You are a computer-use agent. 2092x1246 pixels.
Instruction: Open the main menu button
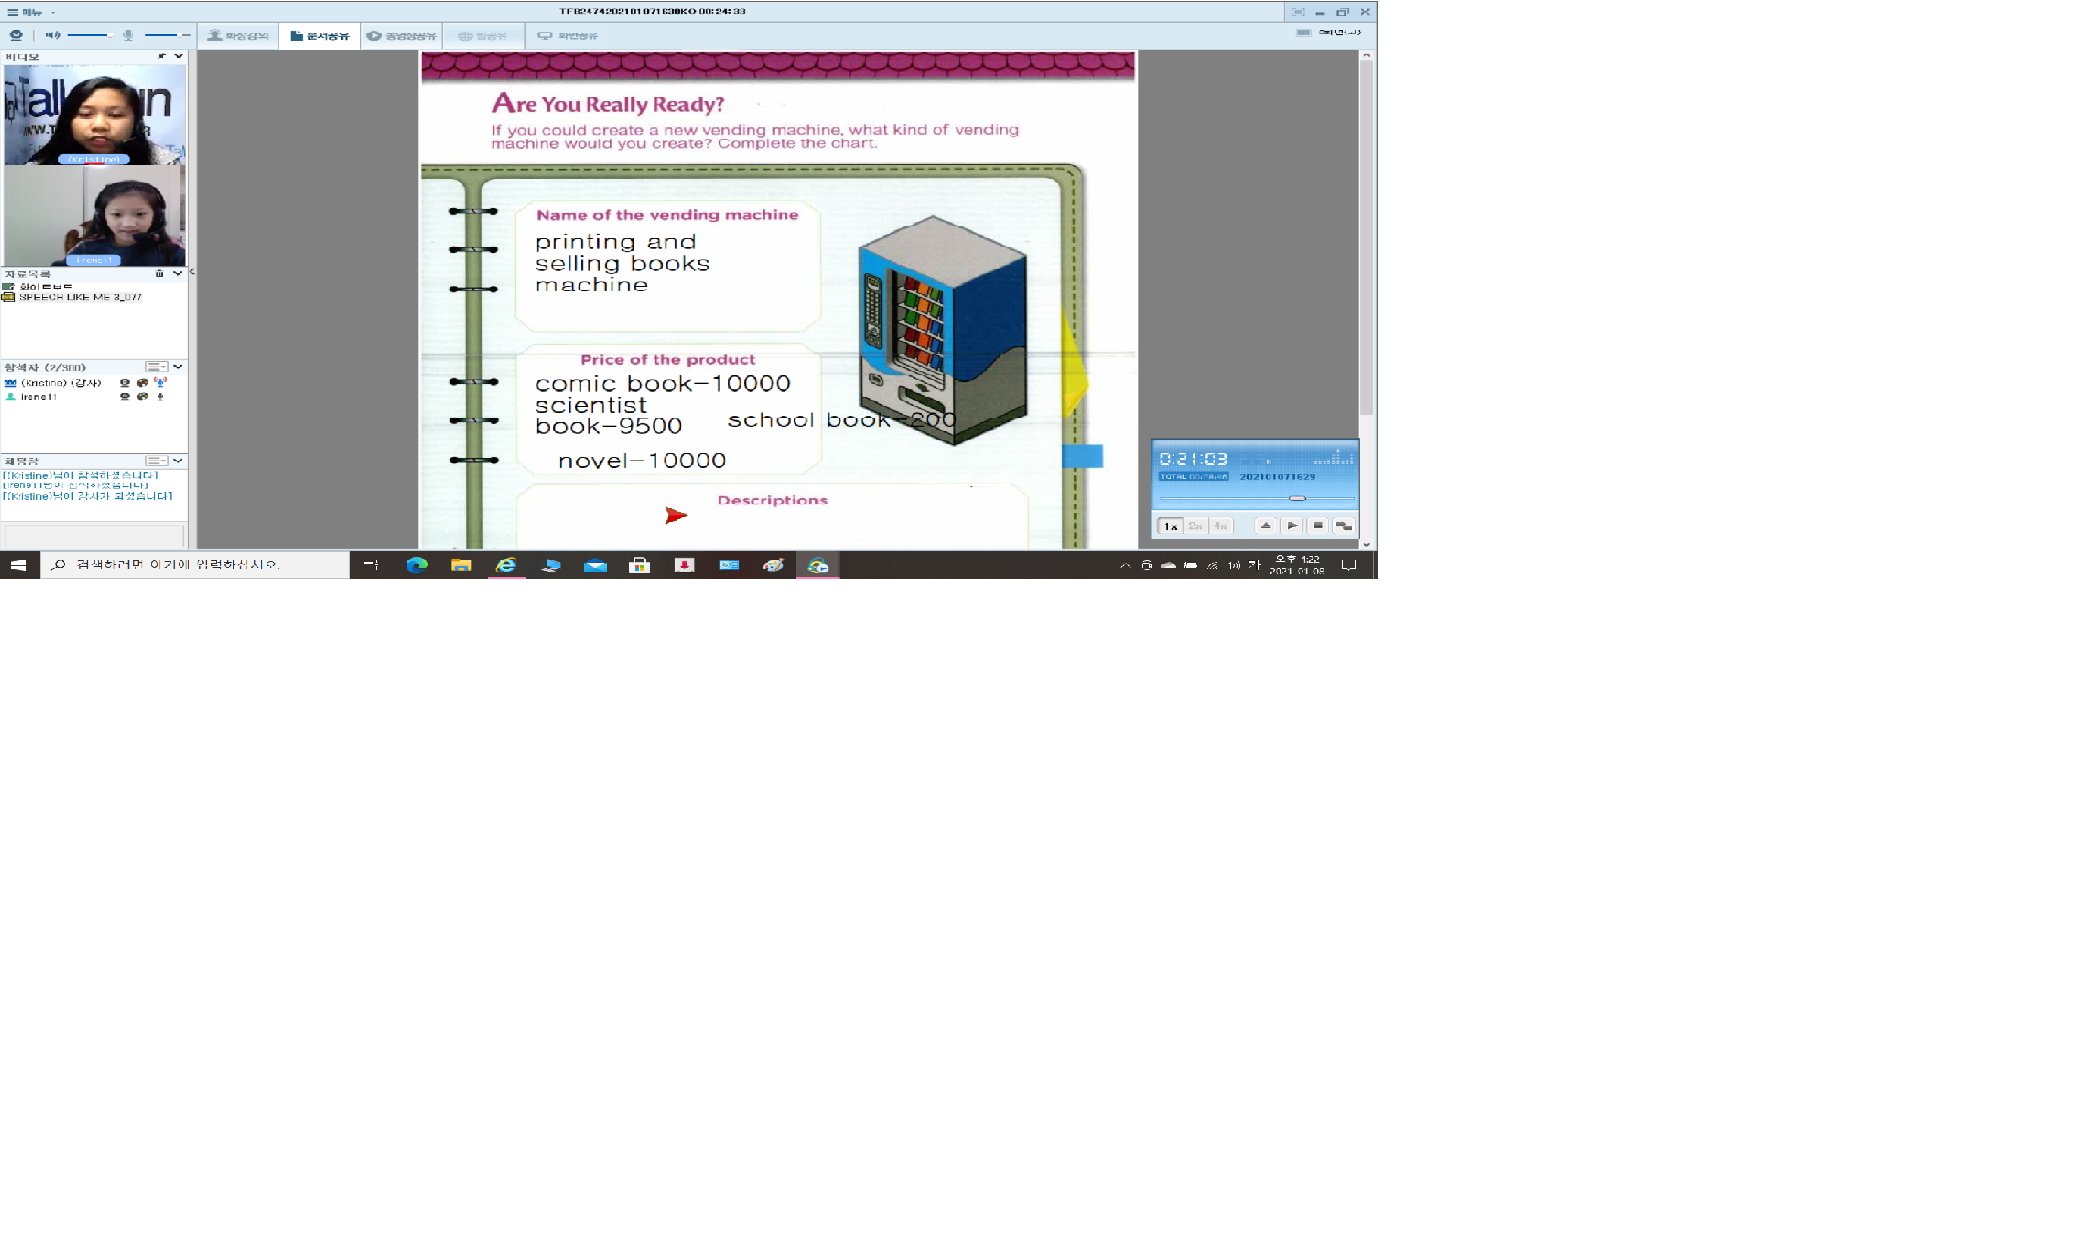point(25,12)
